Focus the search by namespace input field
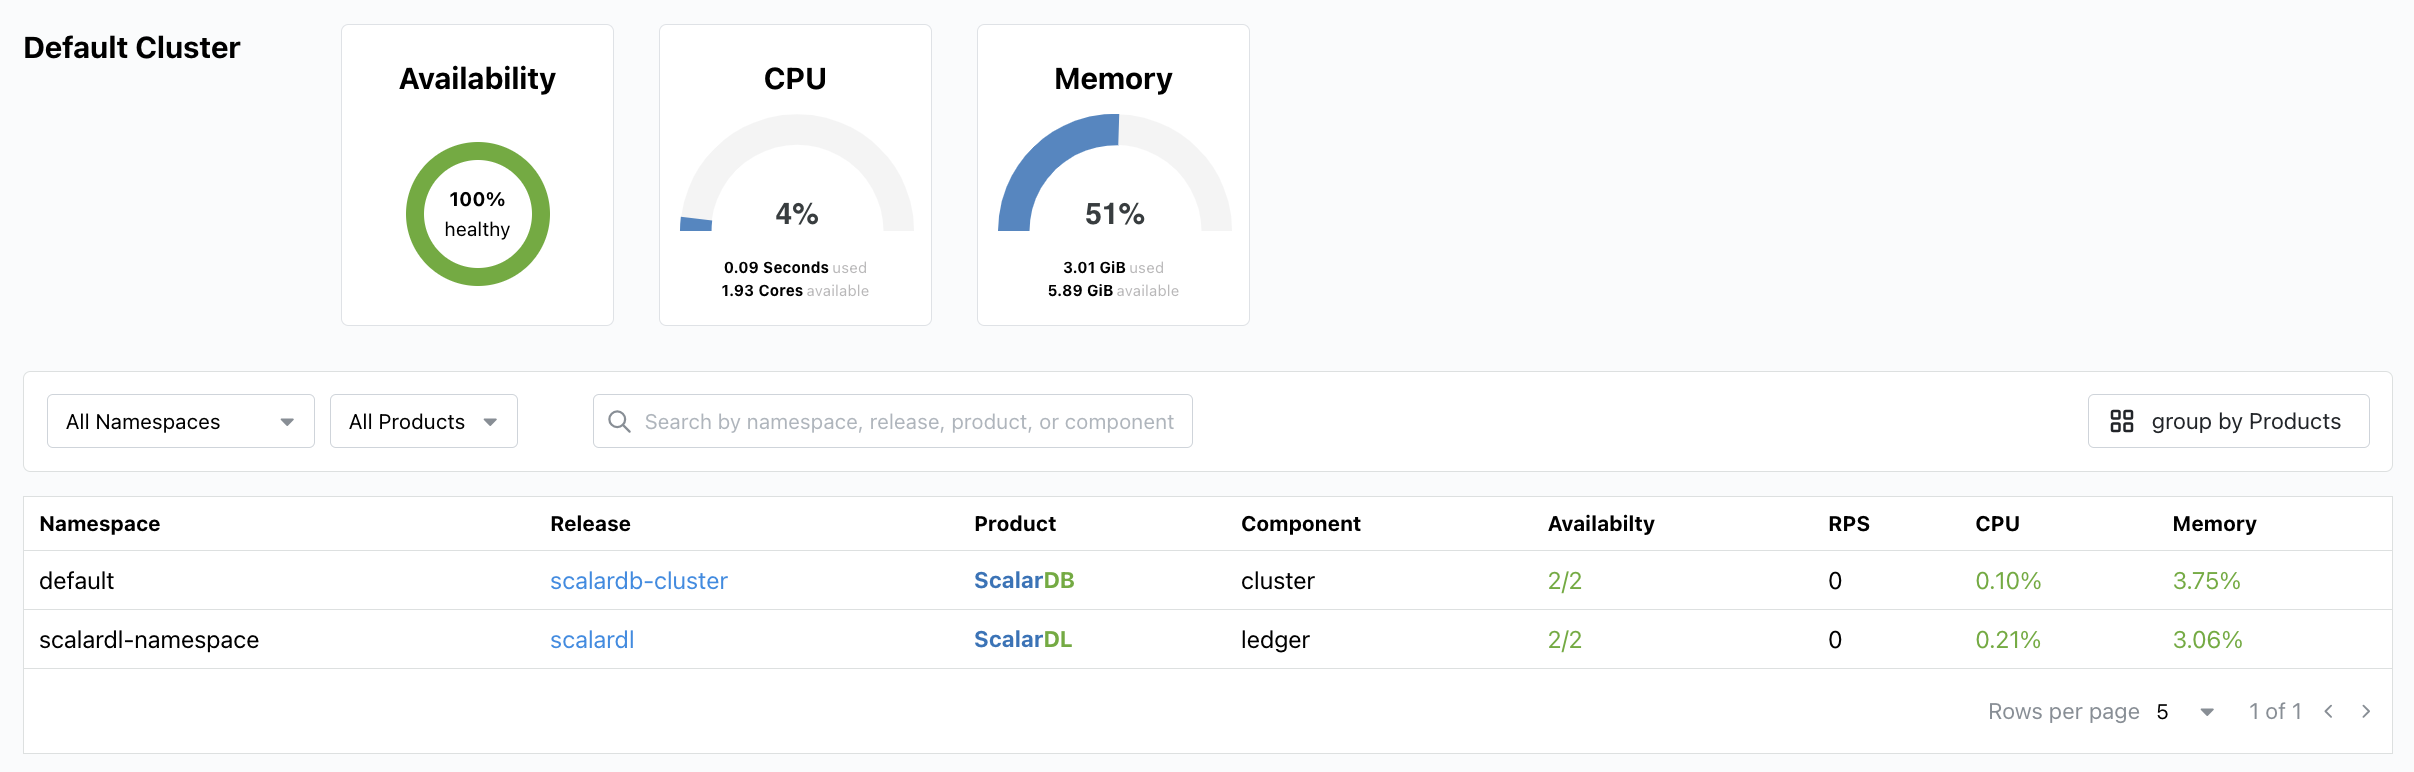 pos(908,422)
